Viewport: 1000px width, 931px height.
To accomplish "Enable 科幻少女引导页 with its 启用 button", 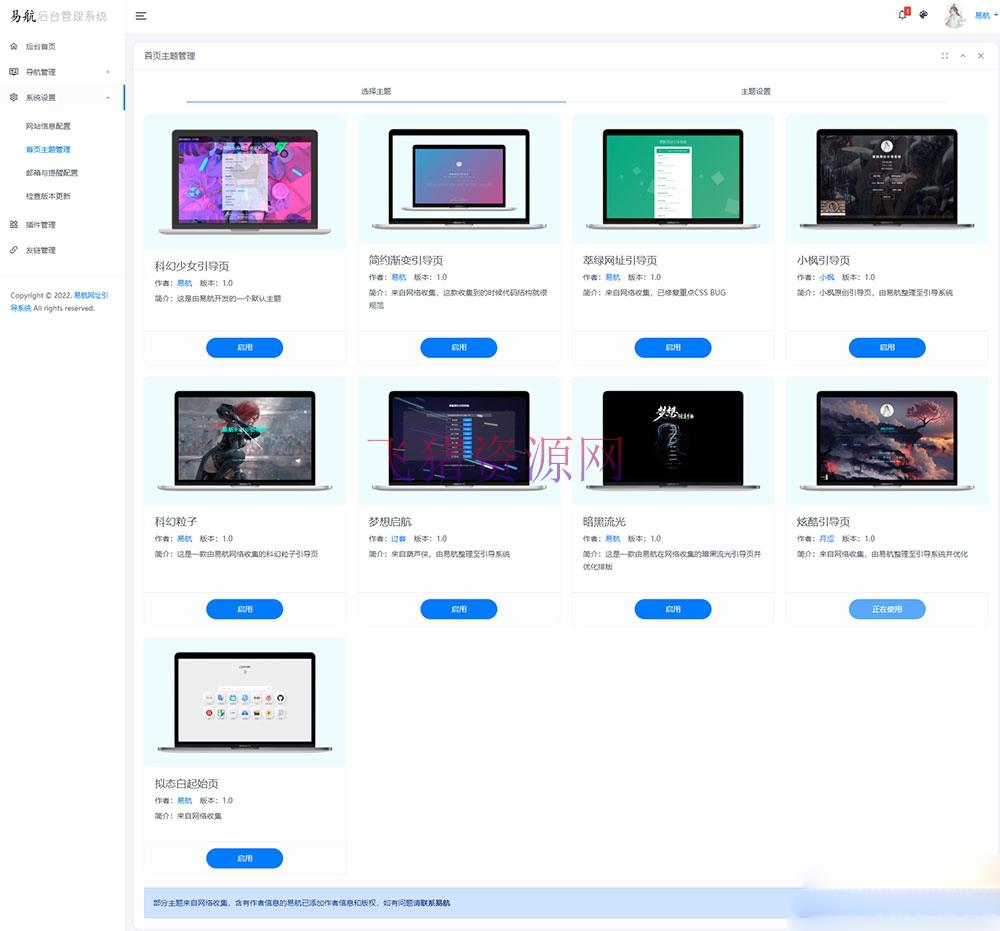I will coord(244,347).
